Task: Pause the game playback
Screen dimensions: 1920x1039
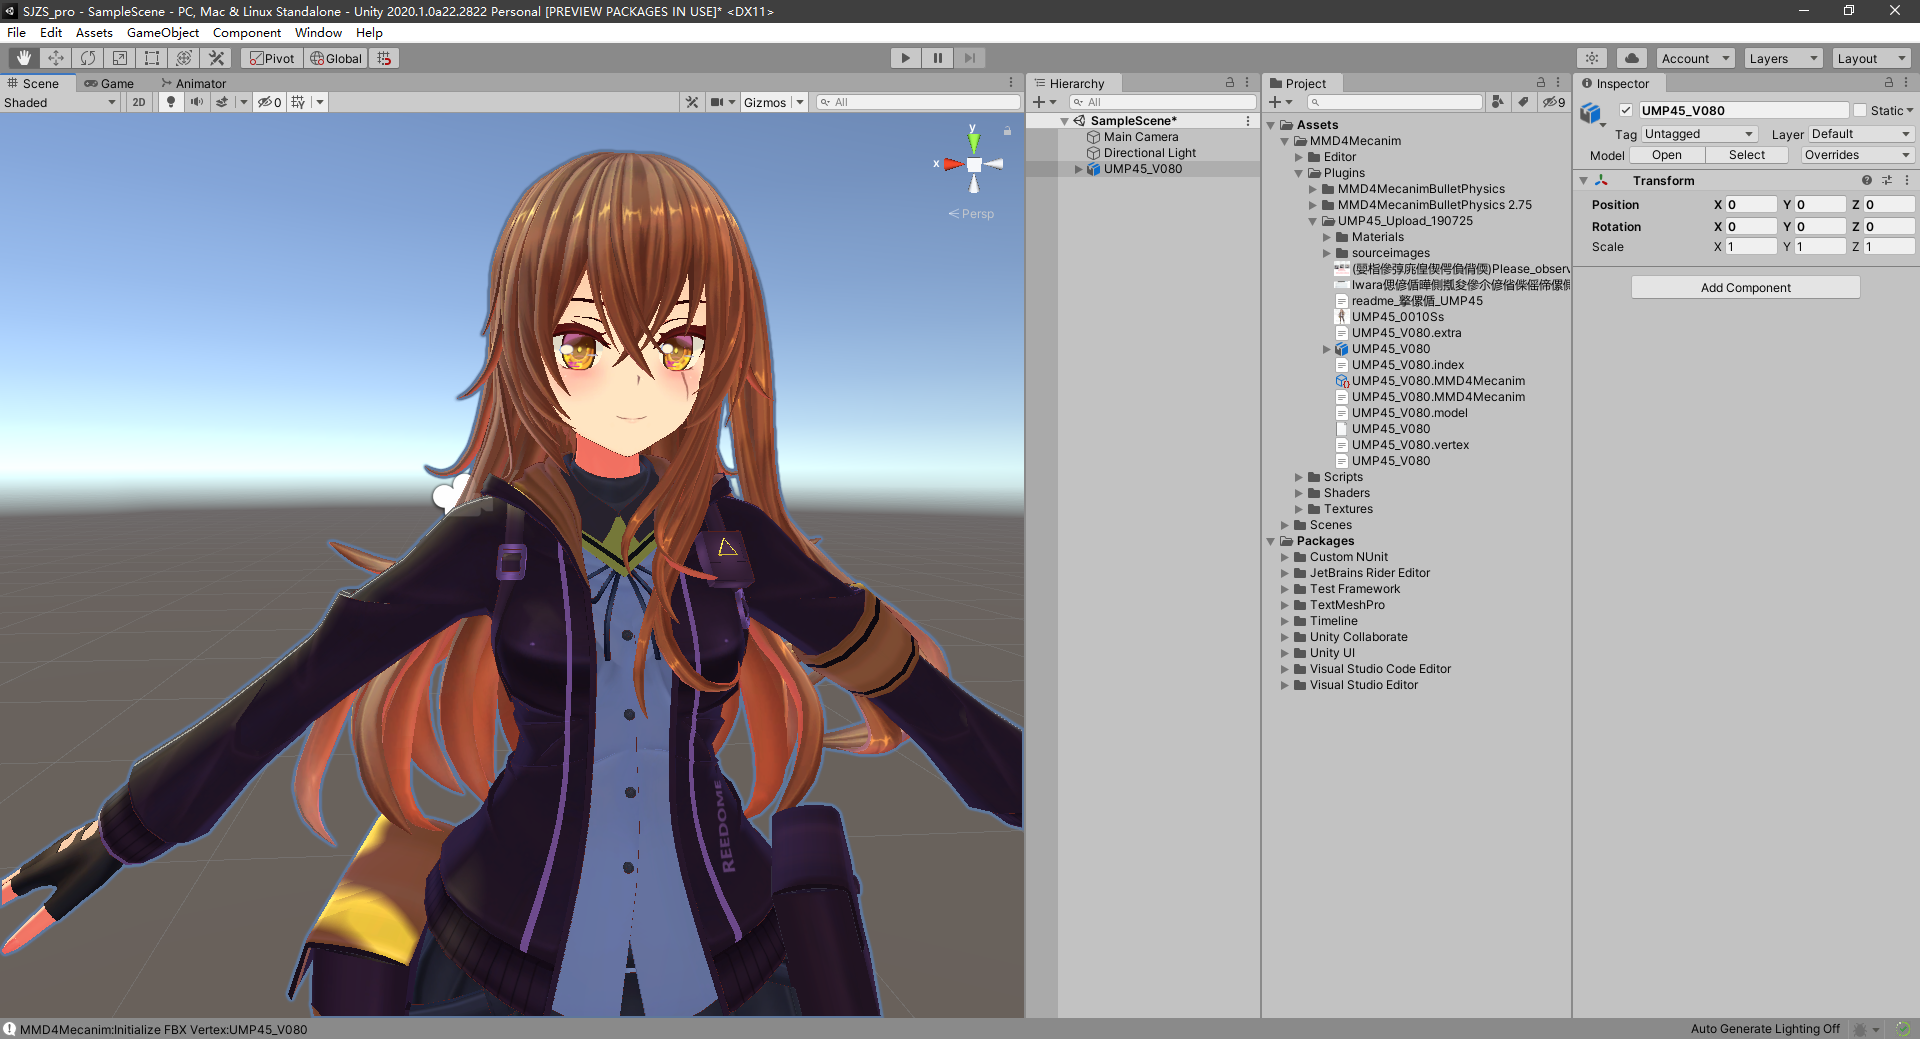Action: tap(938, 58)
